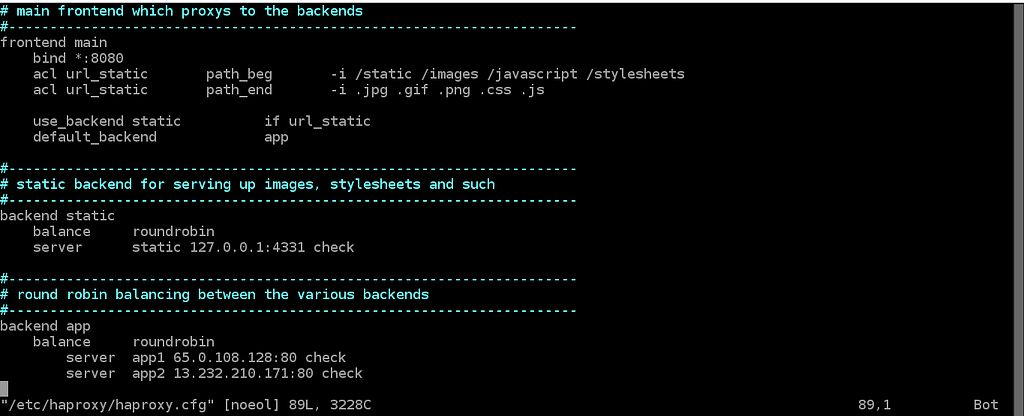The width and height of the screenshot is (1024, 416).
Task: Click 'use_backend static' directive
Action: pyautogui.click(x=106, y=121)
